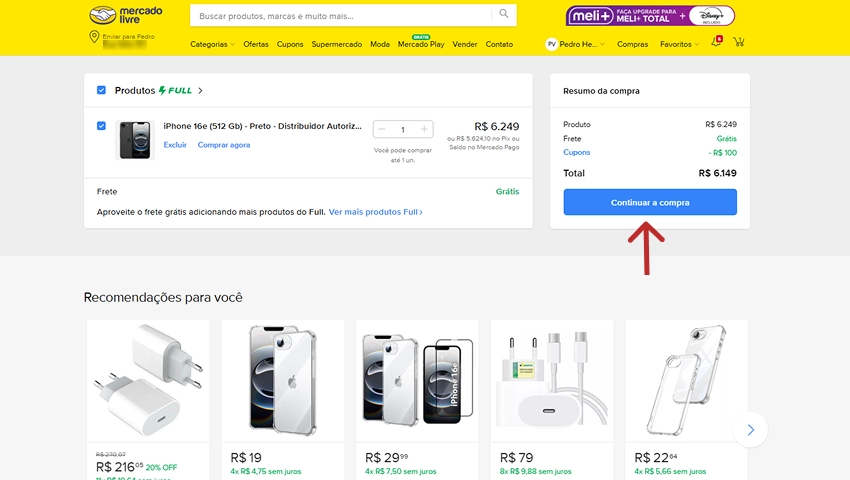
Task: Click the Continuar a compra button
Action: tap(650, 202)
